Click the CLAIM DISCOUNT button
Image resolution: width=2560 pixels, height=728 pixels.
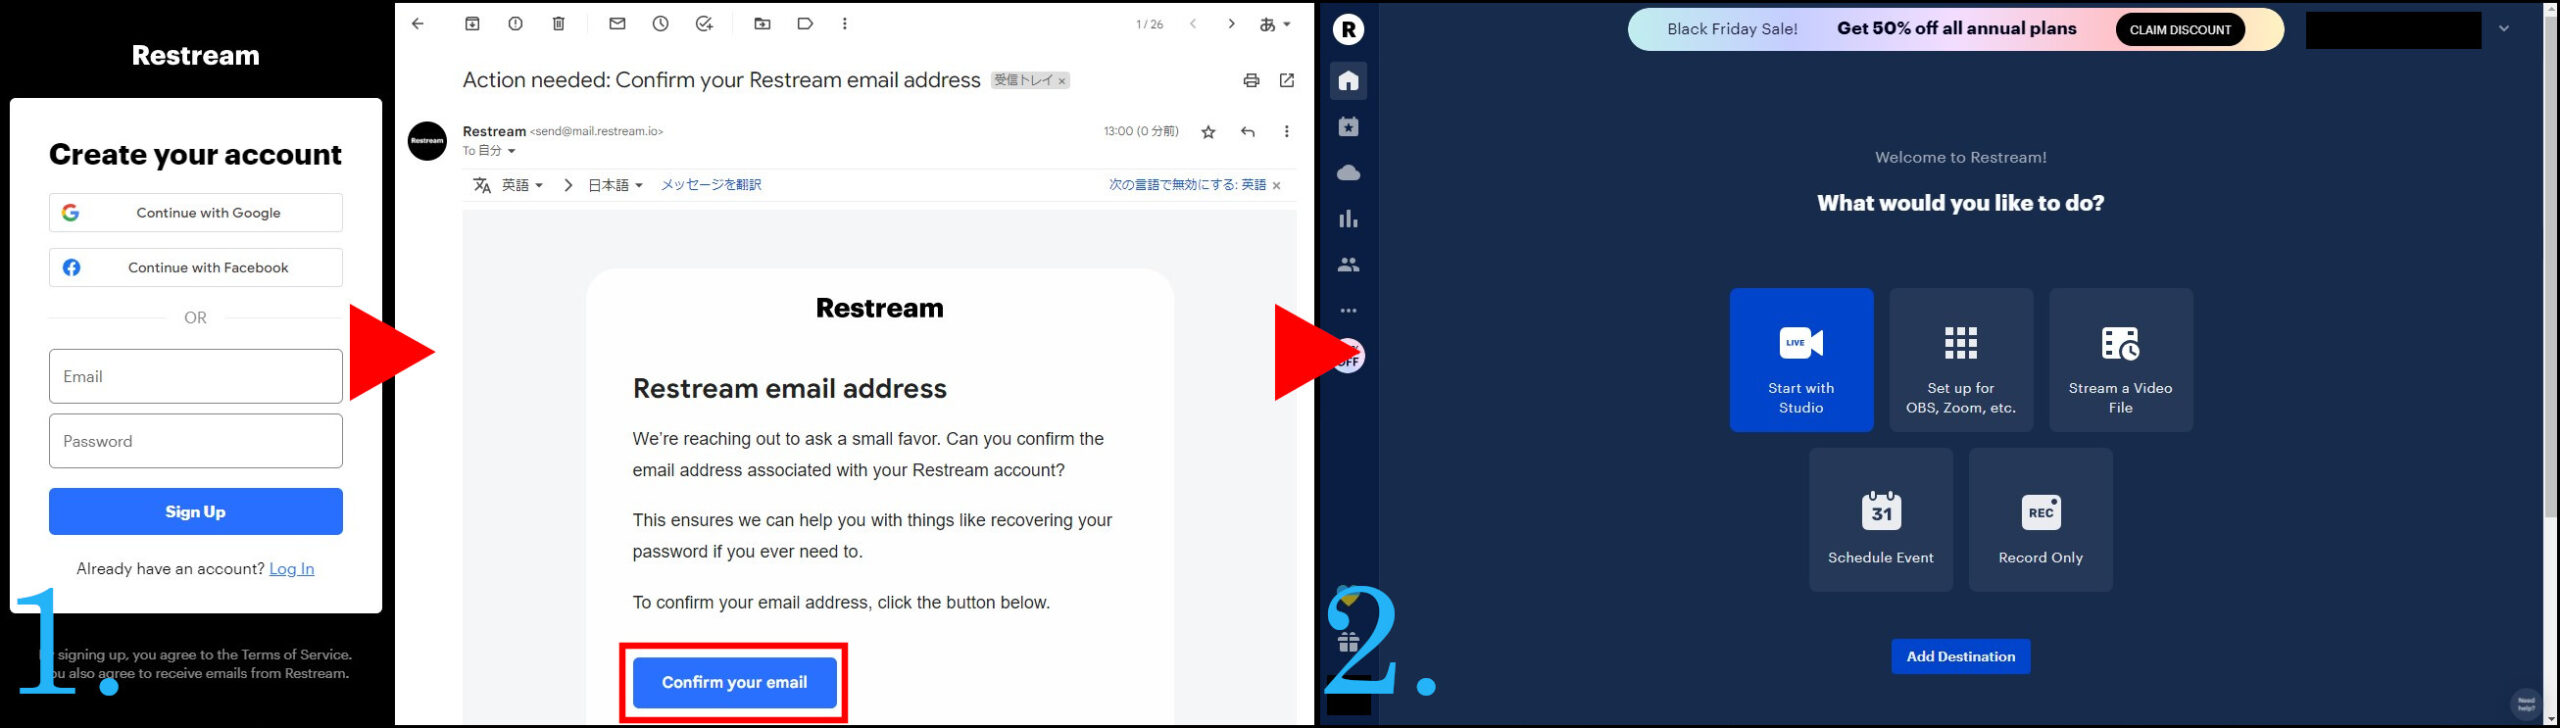[2180, 30]
